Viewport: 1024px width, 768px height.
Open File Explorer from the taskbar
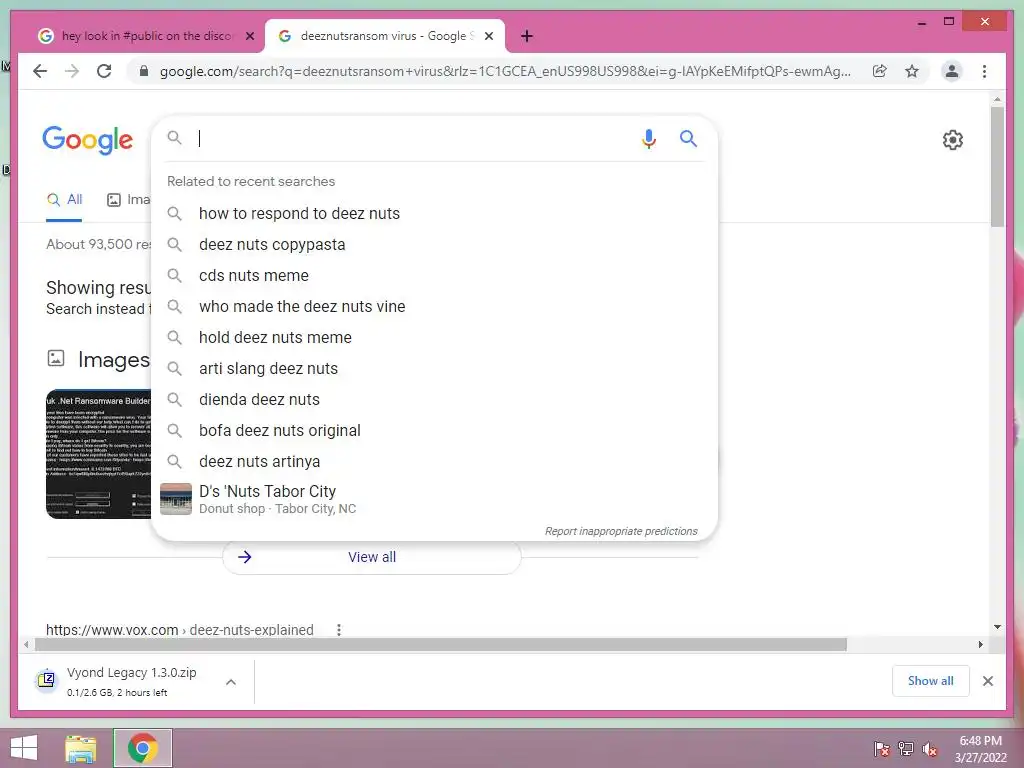(x=81, y=748)
